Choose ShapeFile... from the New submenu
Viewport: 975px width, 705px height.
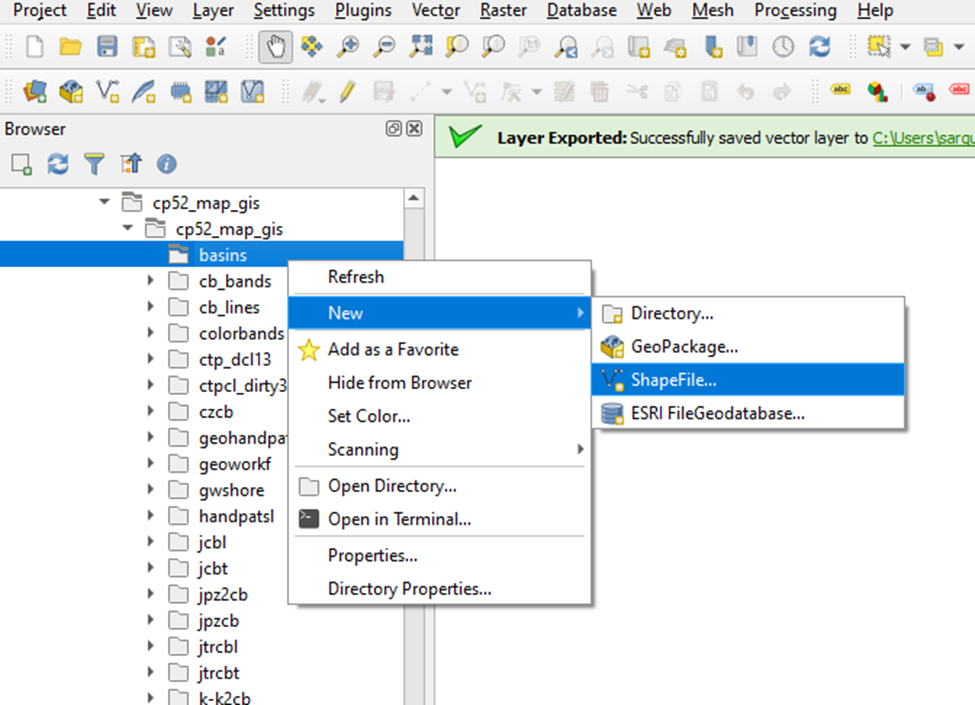(748, 380)
